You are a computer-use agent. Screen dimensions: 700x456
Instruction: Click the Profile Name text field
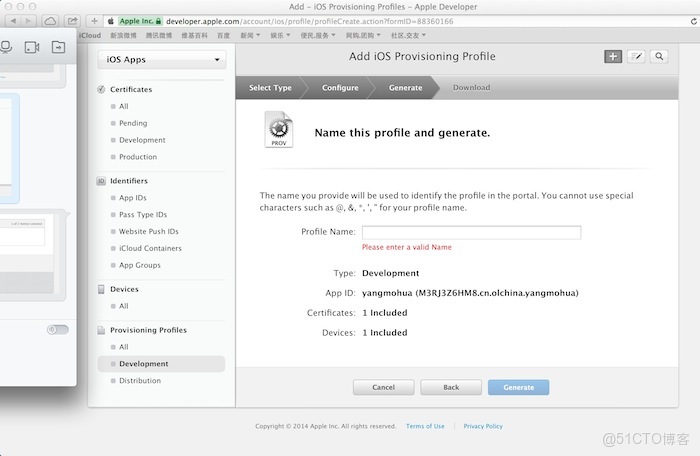pyautogui.click(x=471, y=232)
